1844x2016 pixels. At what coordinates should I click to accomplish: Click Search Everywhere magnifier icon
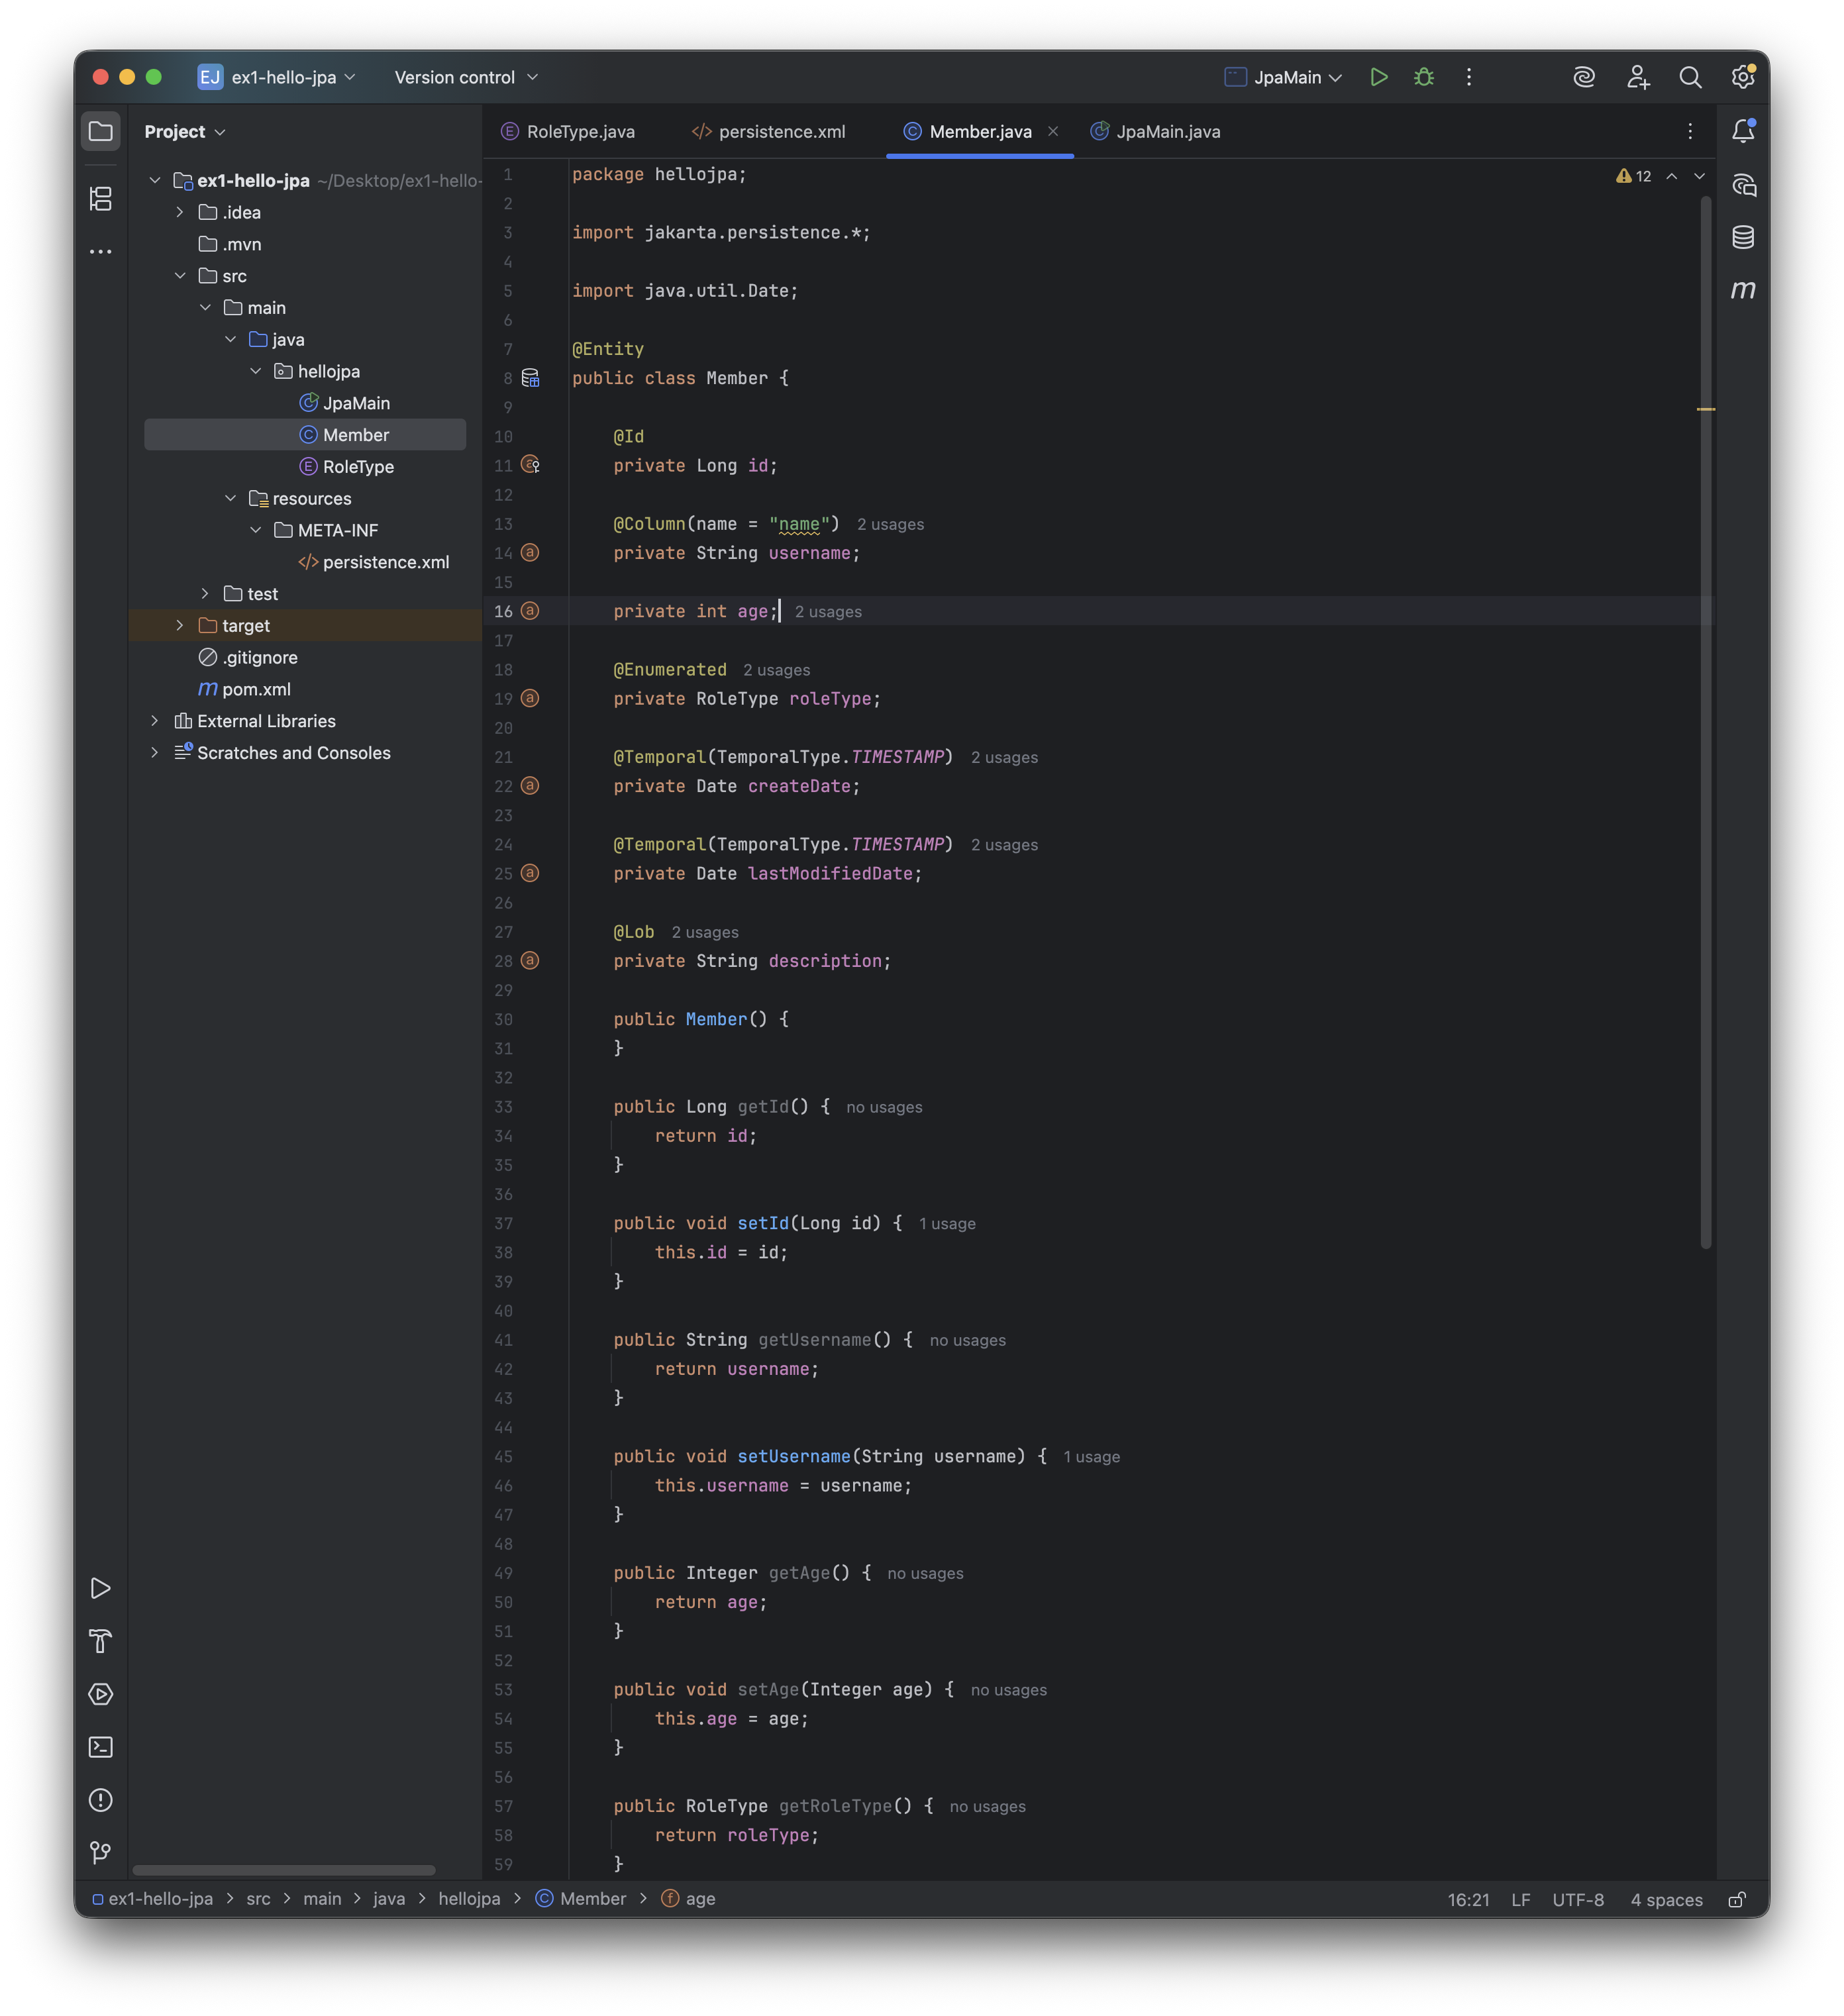coord(1690,77)
